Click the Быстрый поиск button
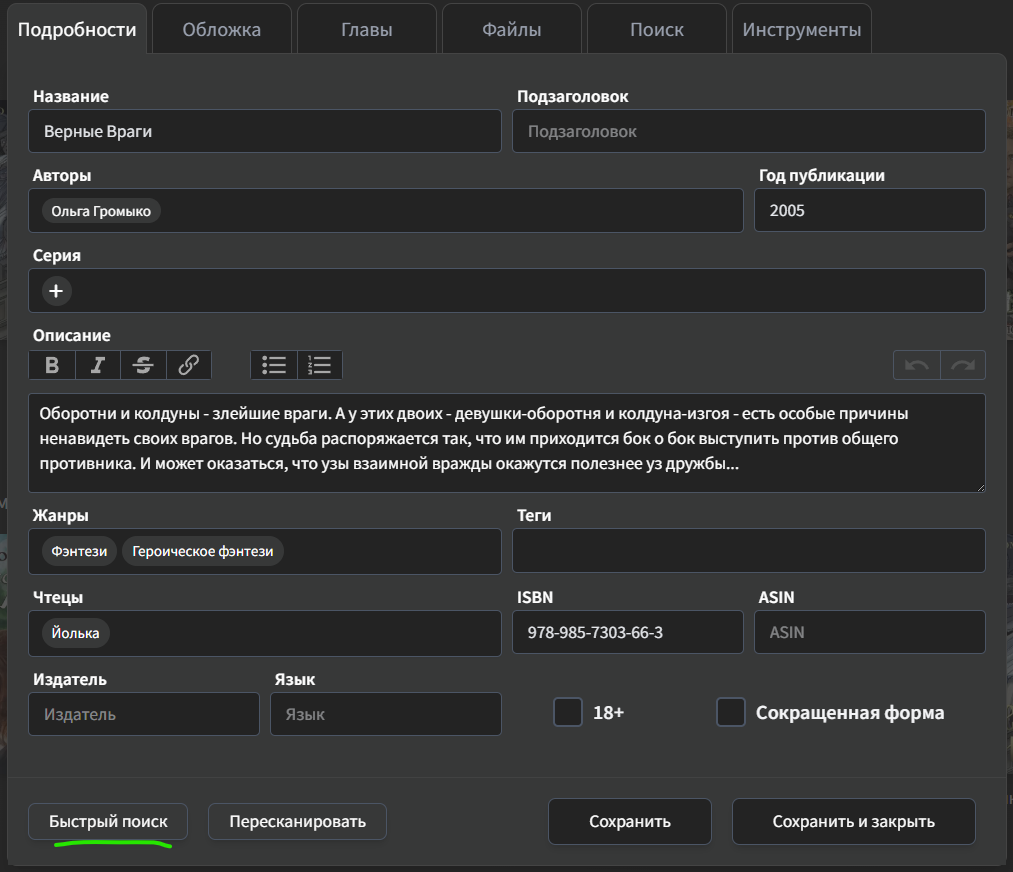This screenshot has height=872, width=1013. (x=108, y=822)
